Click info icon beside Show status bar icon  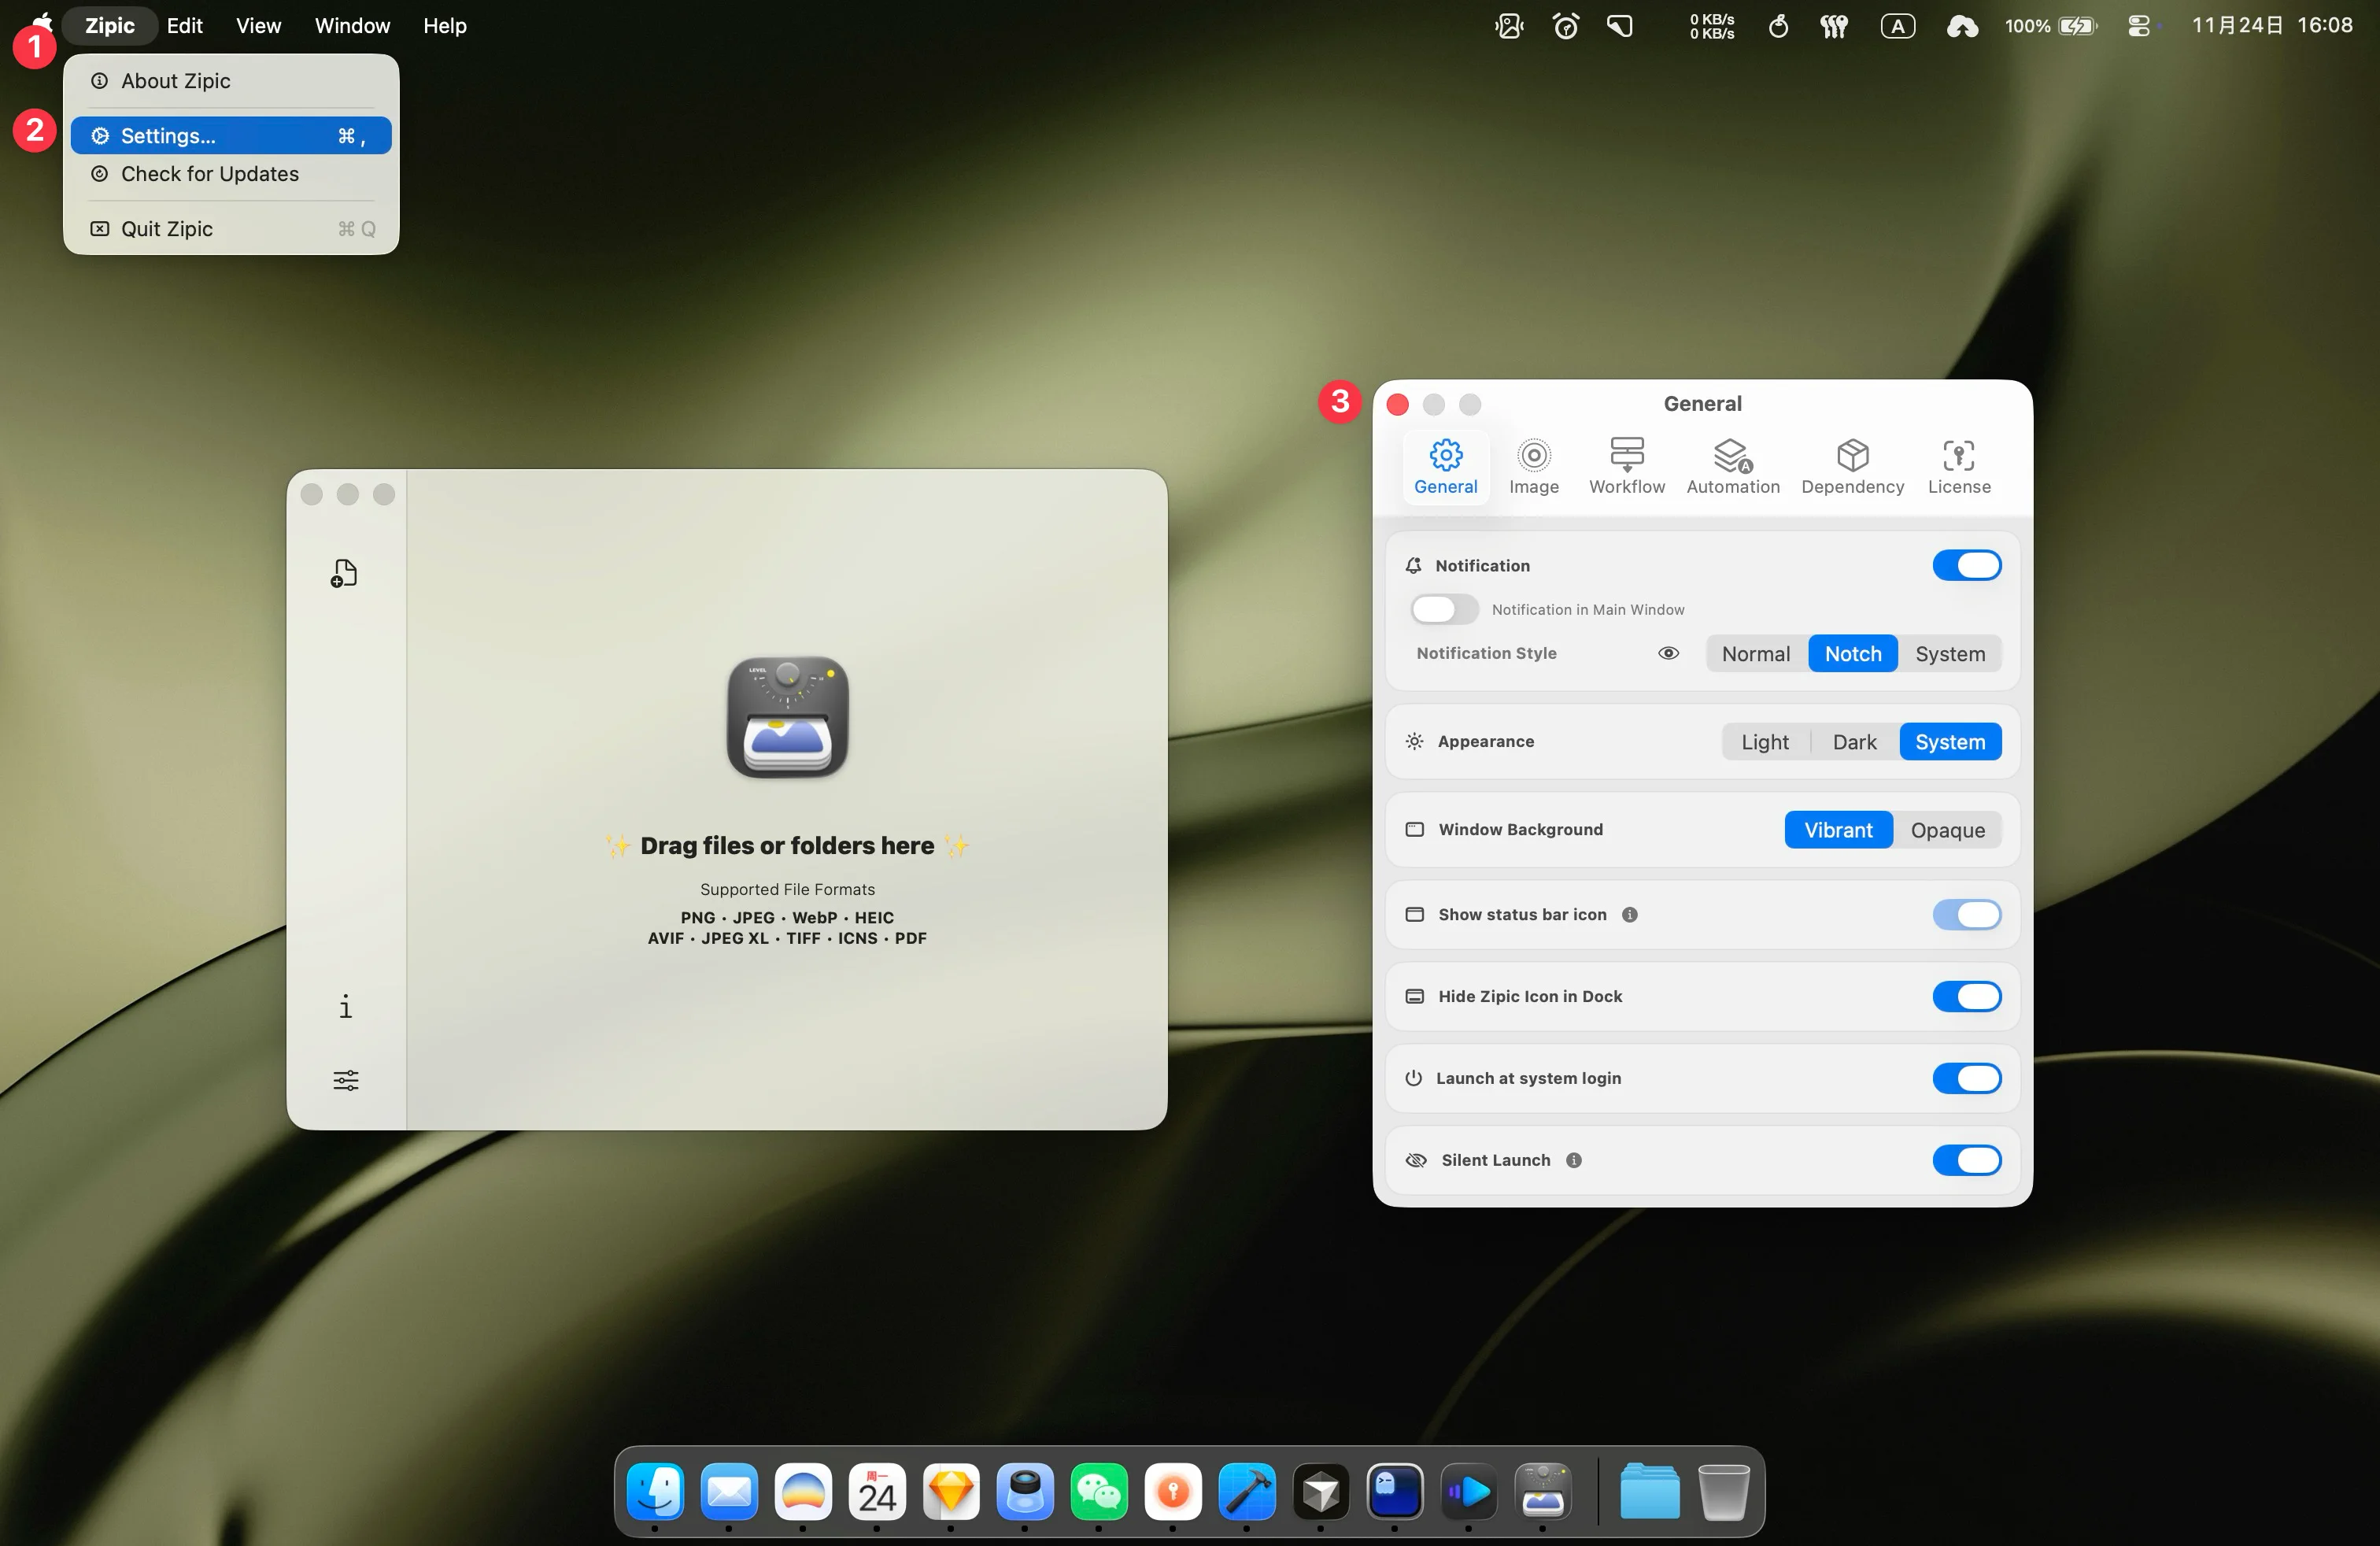(1629, 915)
